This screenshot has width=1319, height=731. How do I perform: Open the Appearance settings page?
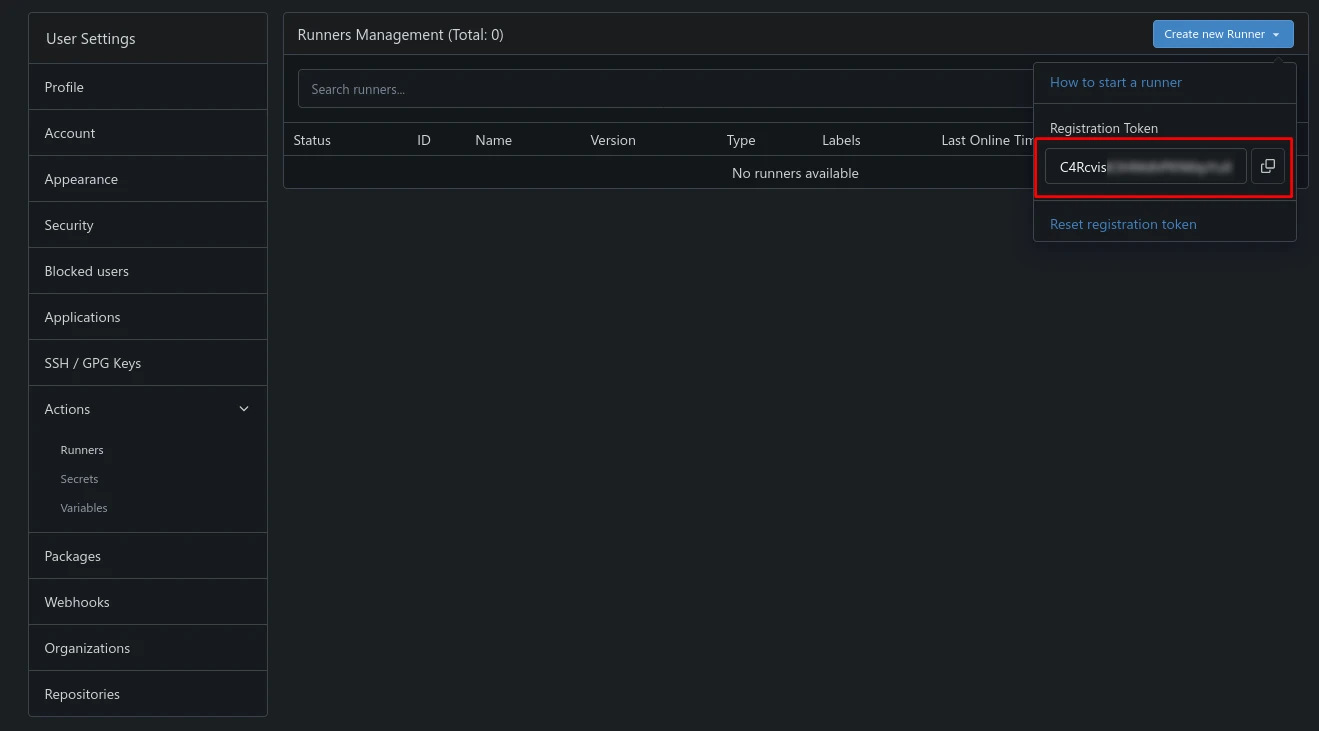click(81, 179)
